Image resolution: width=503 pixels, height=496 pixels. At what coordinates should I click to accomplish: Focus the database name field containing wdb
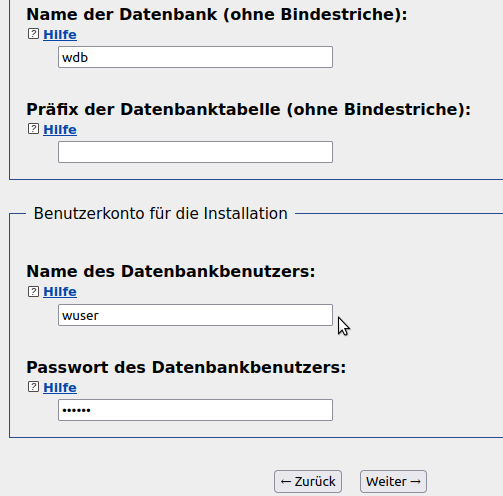(195, 57)
